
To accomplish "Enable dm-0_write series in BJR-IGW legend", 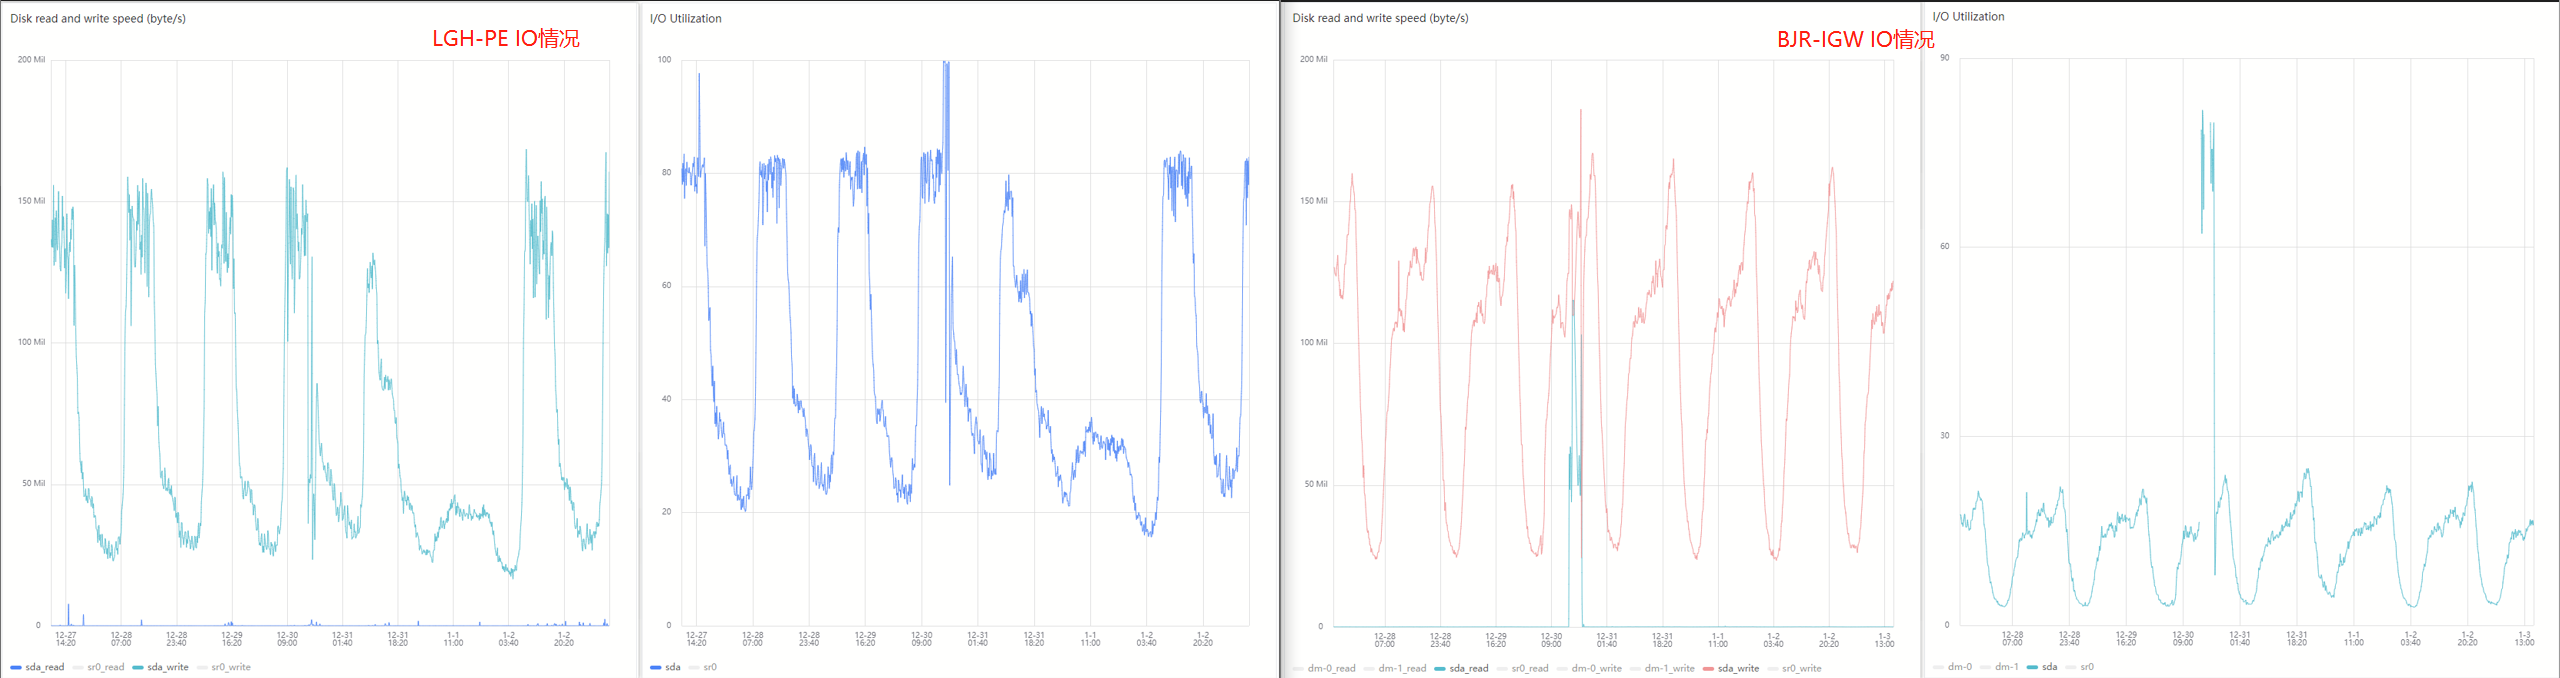I will 1597,668.
